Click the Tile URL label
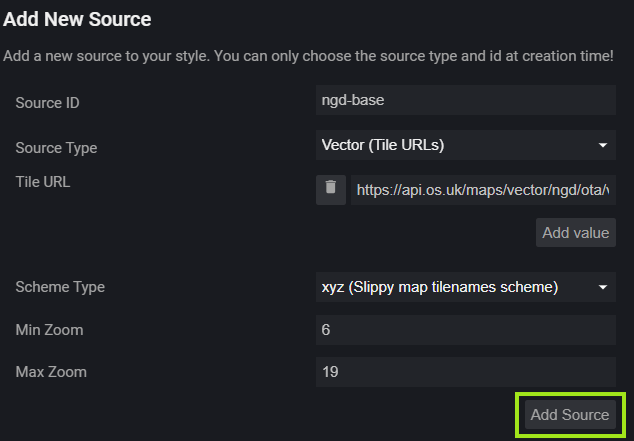Screen dimensions: 634x441 [x=42, y=181]
